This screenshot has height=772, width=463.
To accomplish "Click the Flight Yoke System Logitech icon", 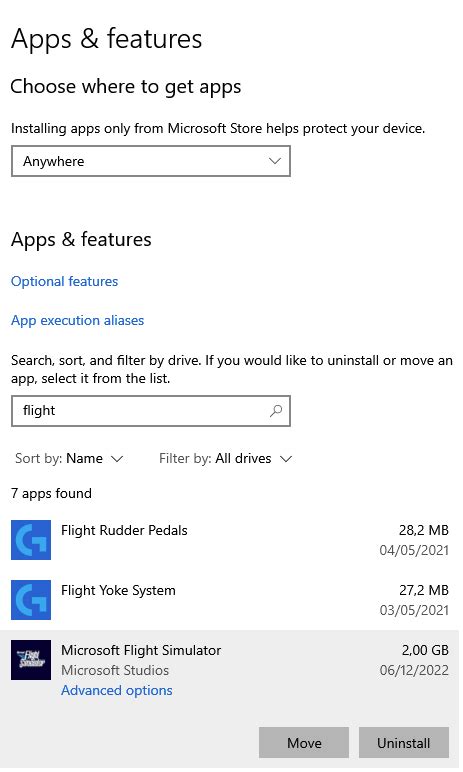I will point(31,600).
